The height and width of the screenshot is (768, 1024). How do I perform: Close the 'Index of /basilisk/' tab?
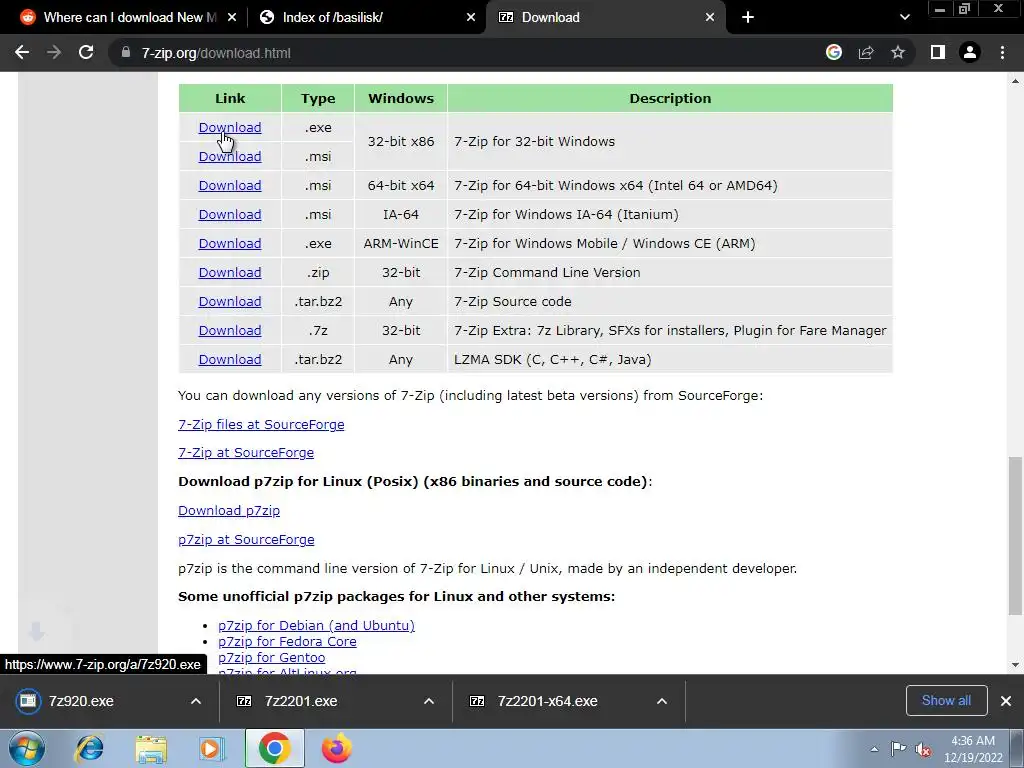(471, 18)
